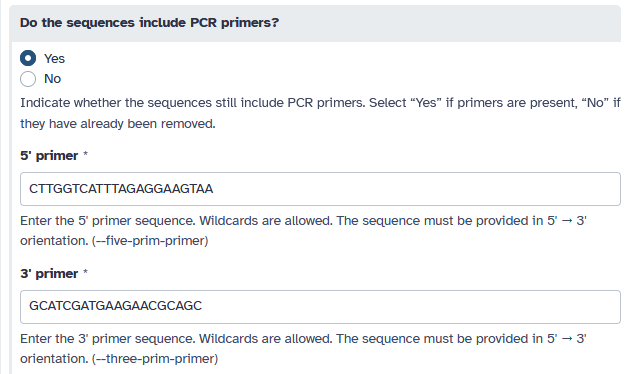Click the "3' primer" field label

coord(49,274)
